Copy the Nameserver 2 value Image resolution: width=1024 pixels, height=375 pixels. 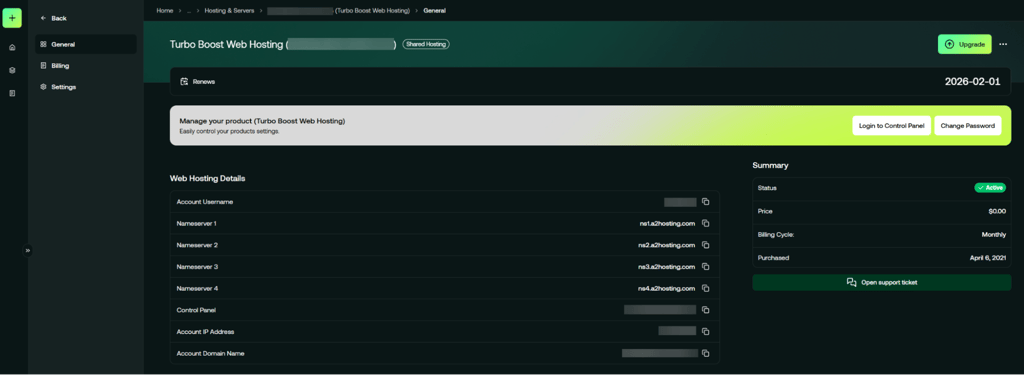point(705,245)
